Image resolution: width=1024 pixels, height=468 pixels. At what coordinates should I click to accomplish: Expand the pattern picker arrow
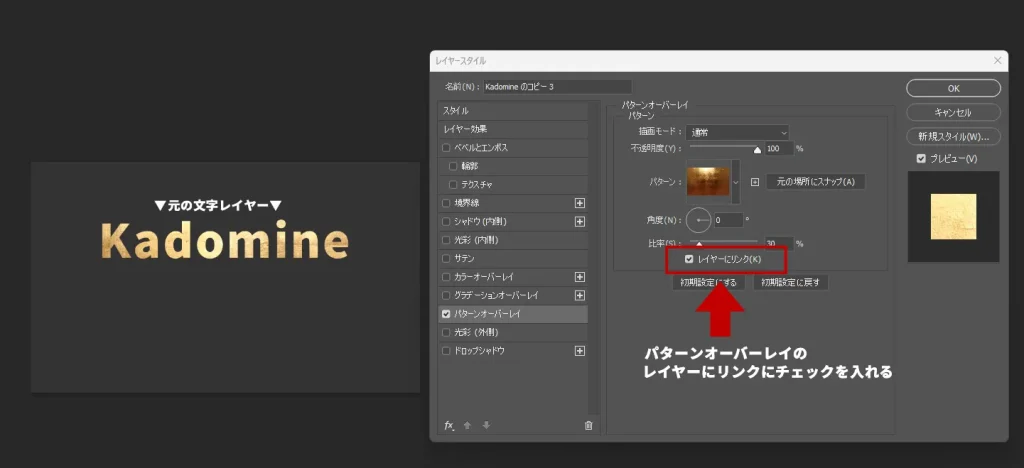[x=737, y=182]
